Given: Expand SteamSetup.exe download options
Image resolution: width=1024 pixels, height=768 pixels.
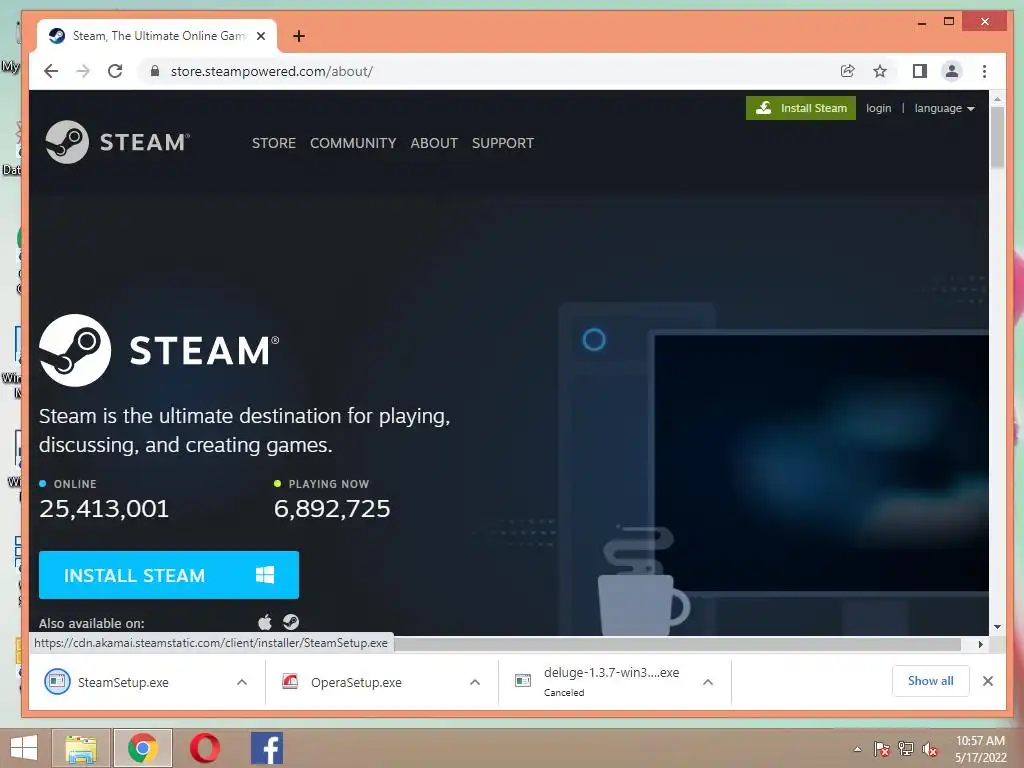Looking at the screenshot, I should pyautogui.click(x=242, y=682).
